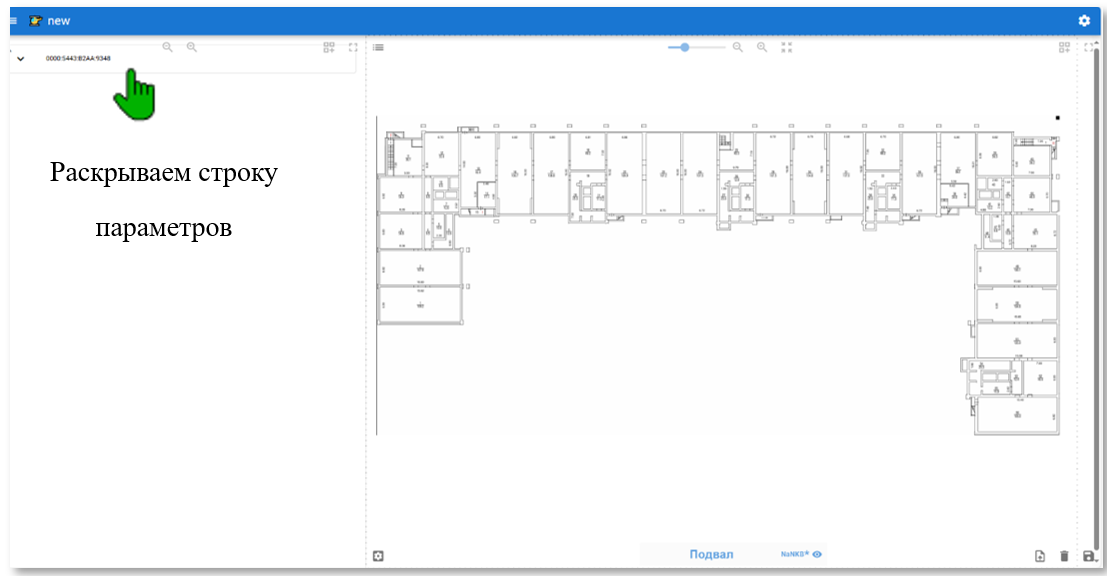The image size is (1107, 576).
Task: Toggle visibility eye next to NaNKB
Action: click(817, 554)
